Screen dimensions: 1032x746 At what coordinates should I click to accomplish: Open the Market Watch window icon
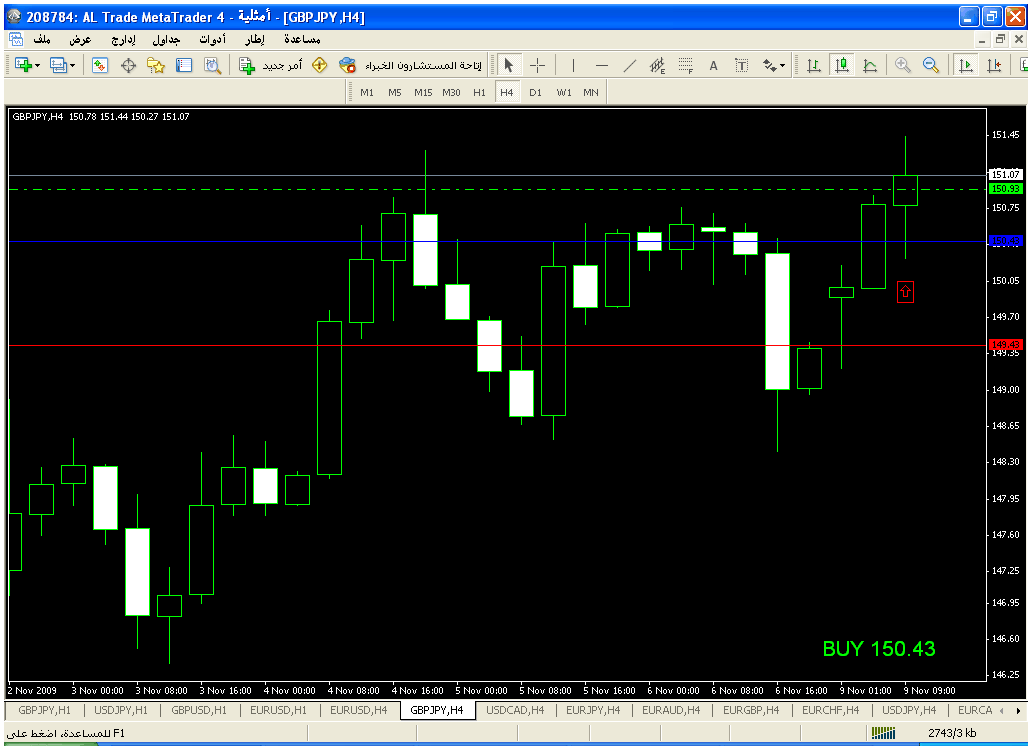[x=100, y=65]
